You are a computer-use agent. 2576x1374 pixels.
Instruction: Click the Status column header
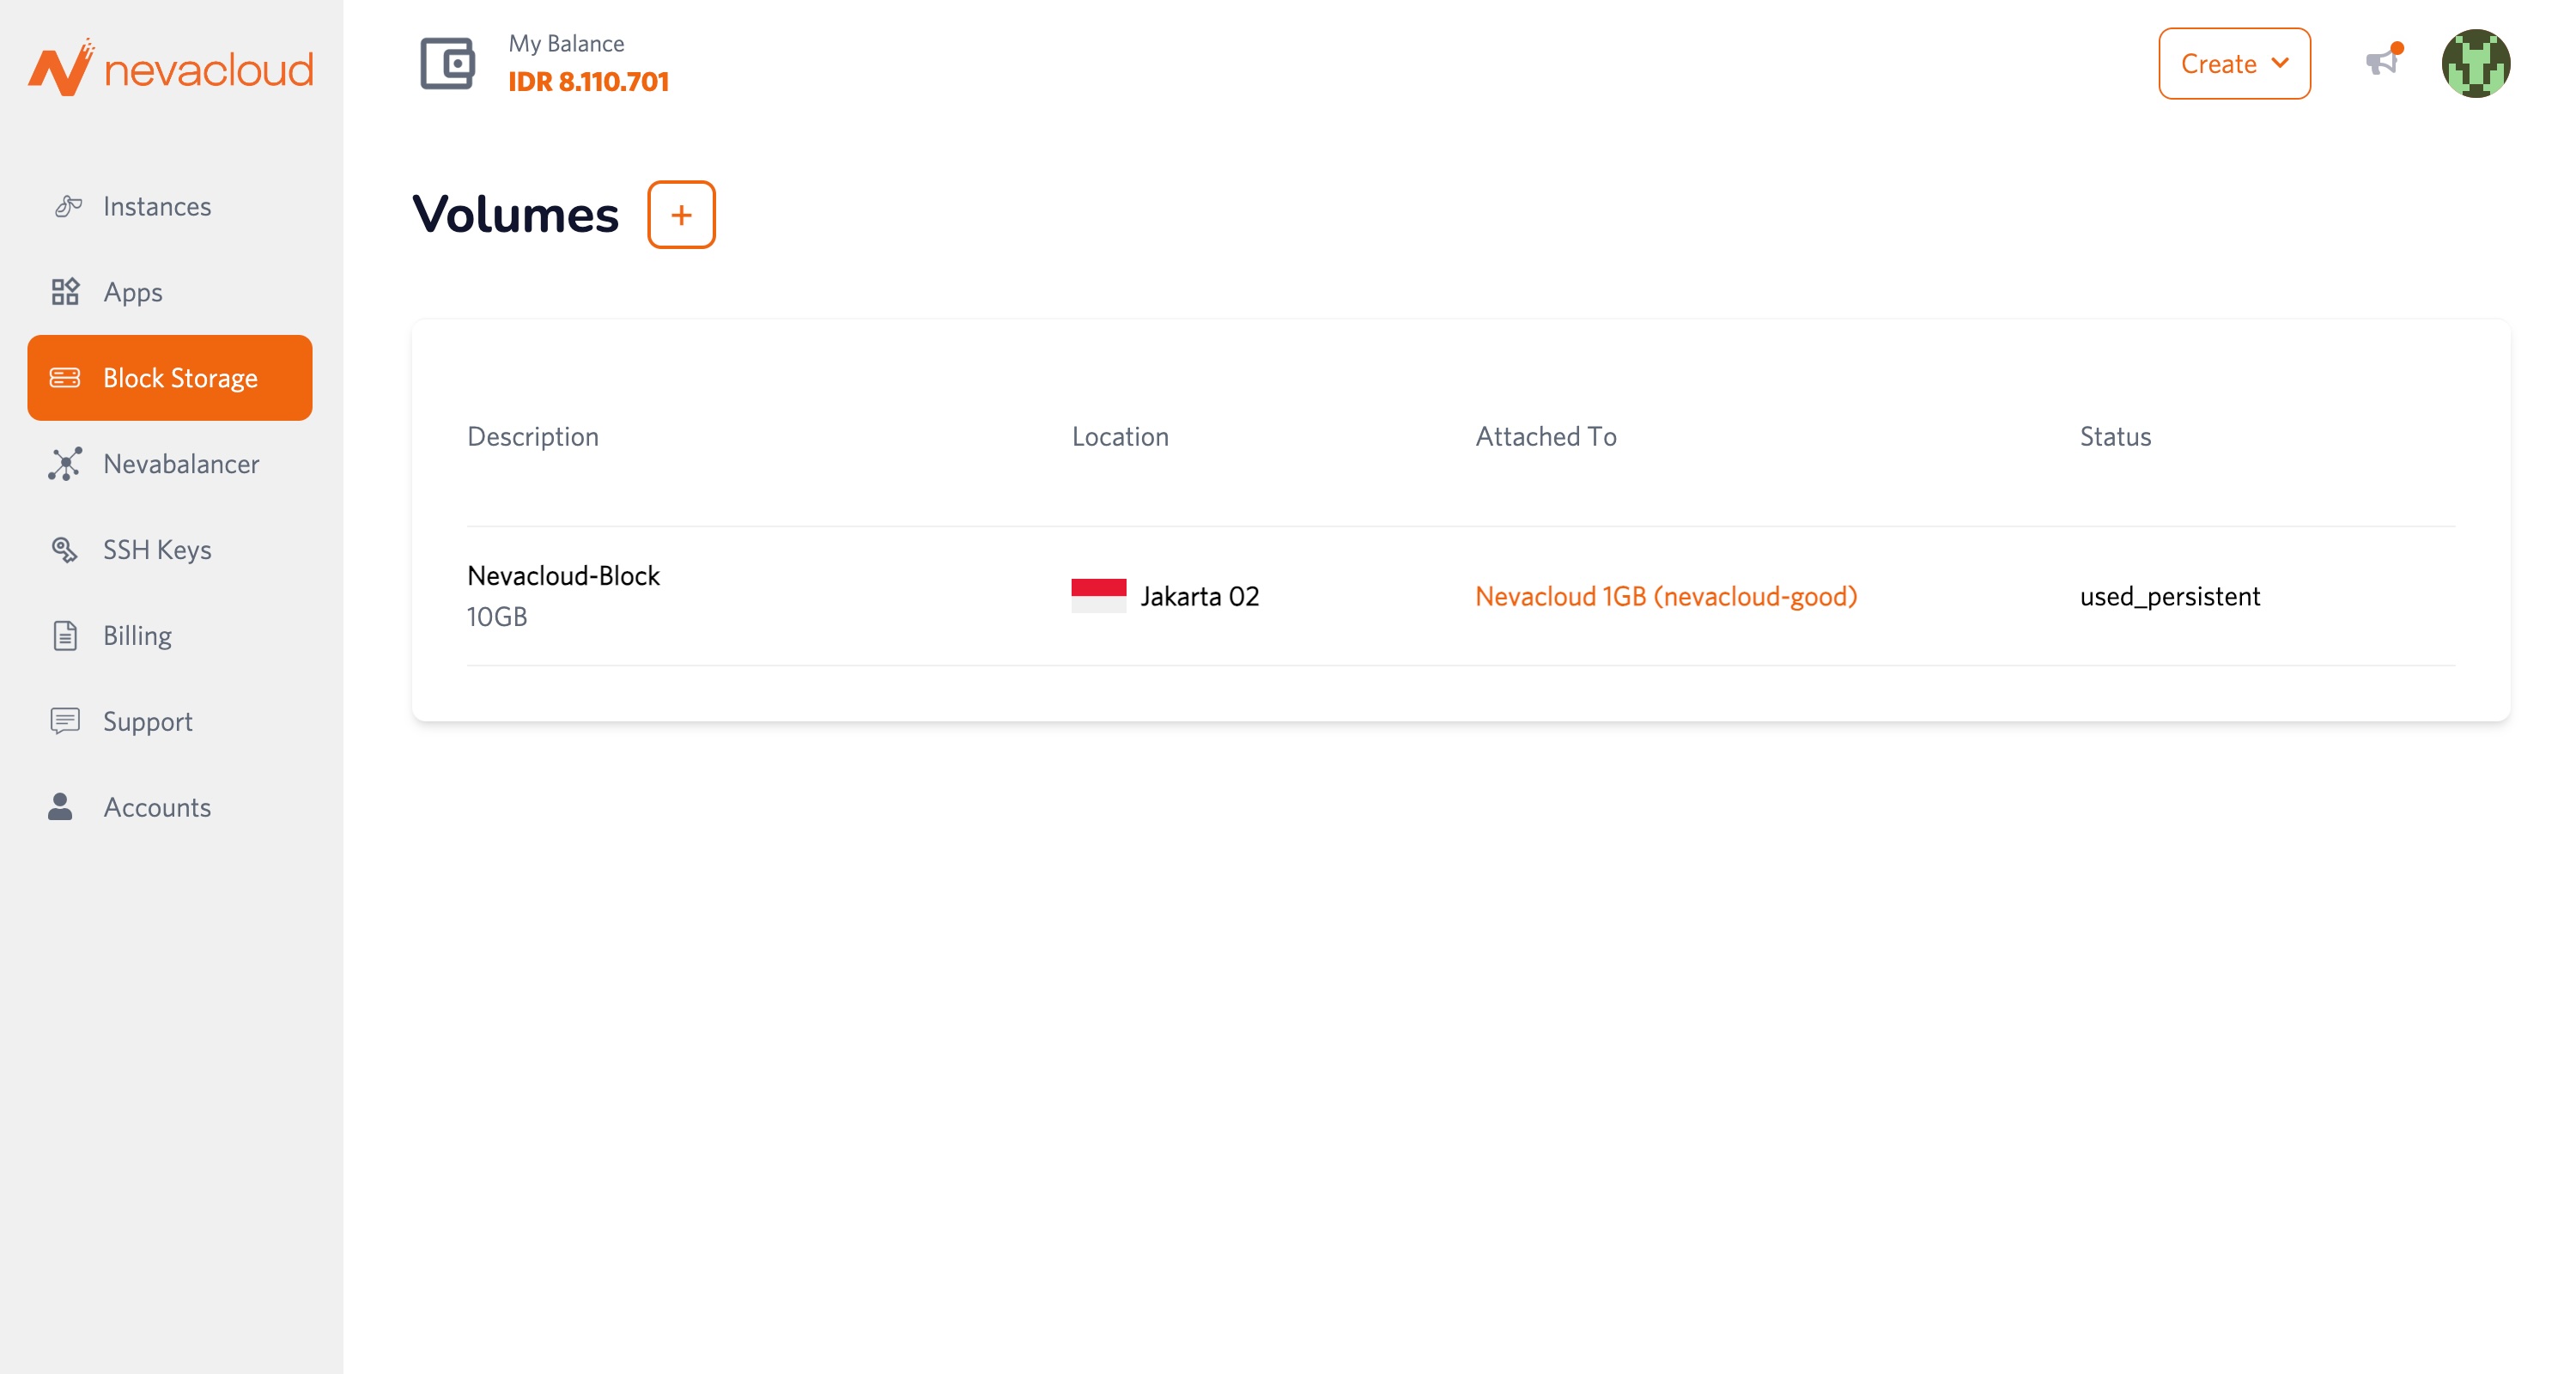point(2115,436)
